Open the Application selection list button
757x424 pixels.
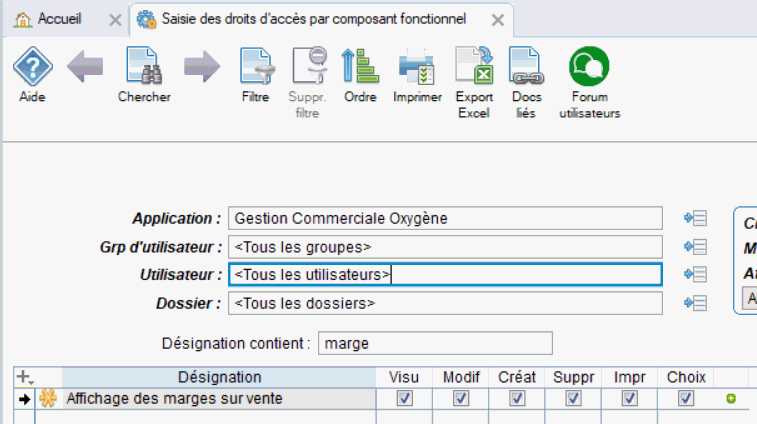click(x=695, y=218)
